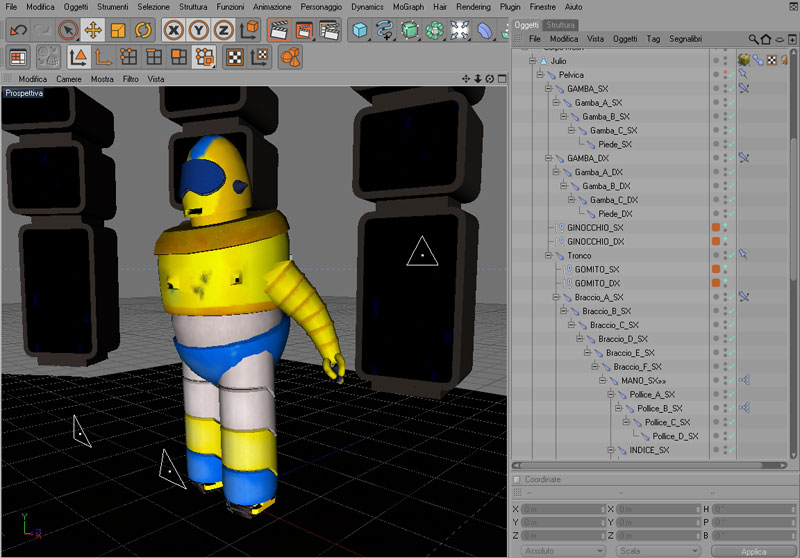Click the Undo arrow icon
Screen dimensions: 800x558
(18, 30)
